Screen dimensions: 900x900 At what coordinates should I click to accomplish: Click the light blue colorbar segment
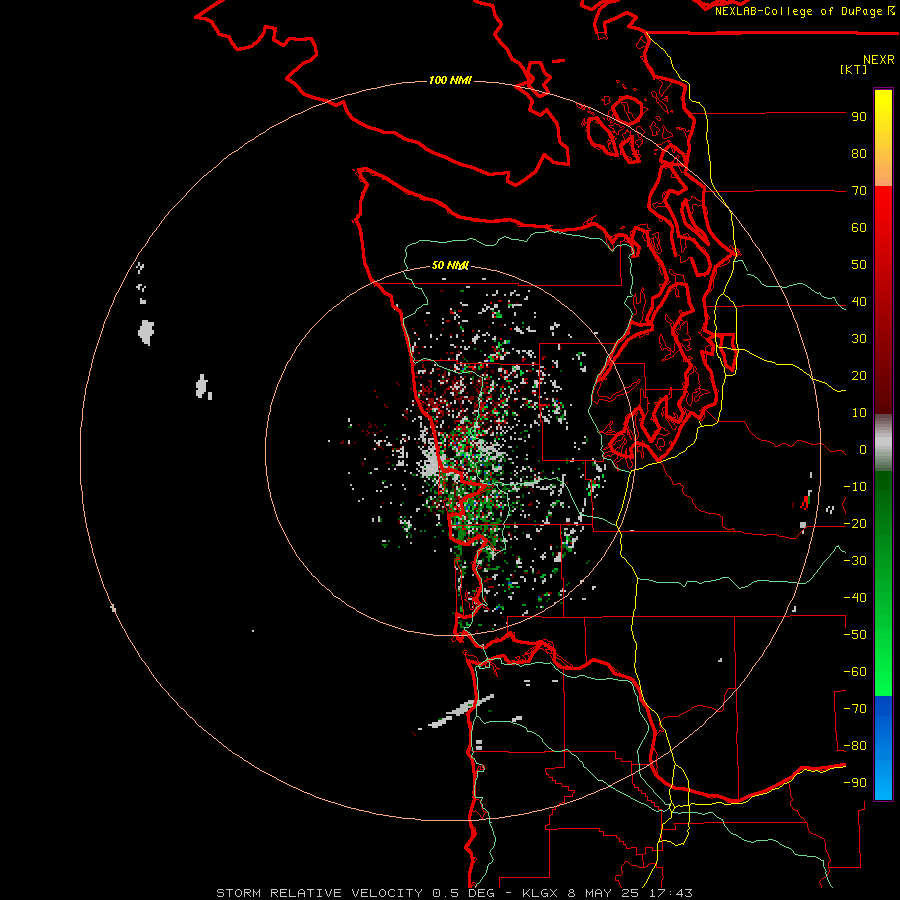click(x=883, y=775)
